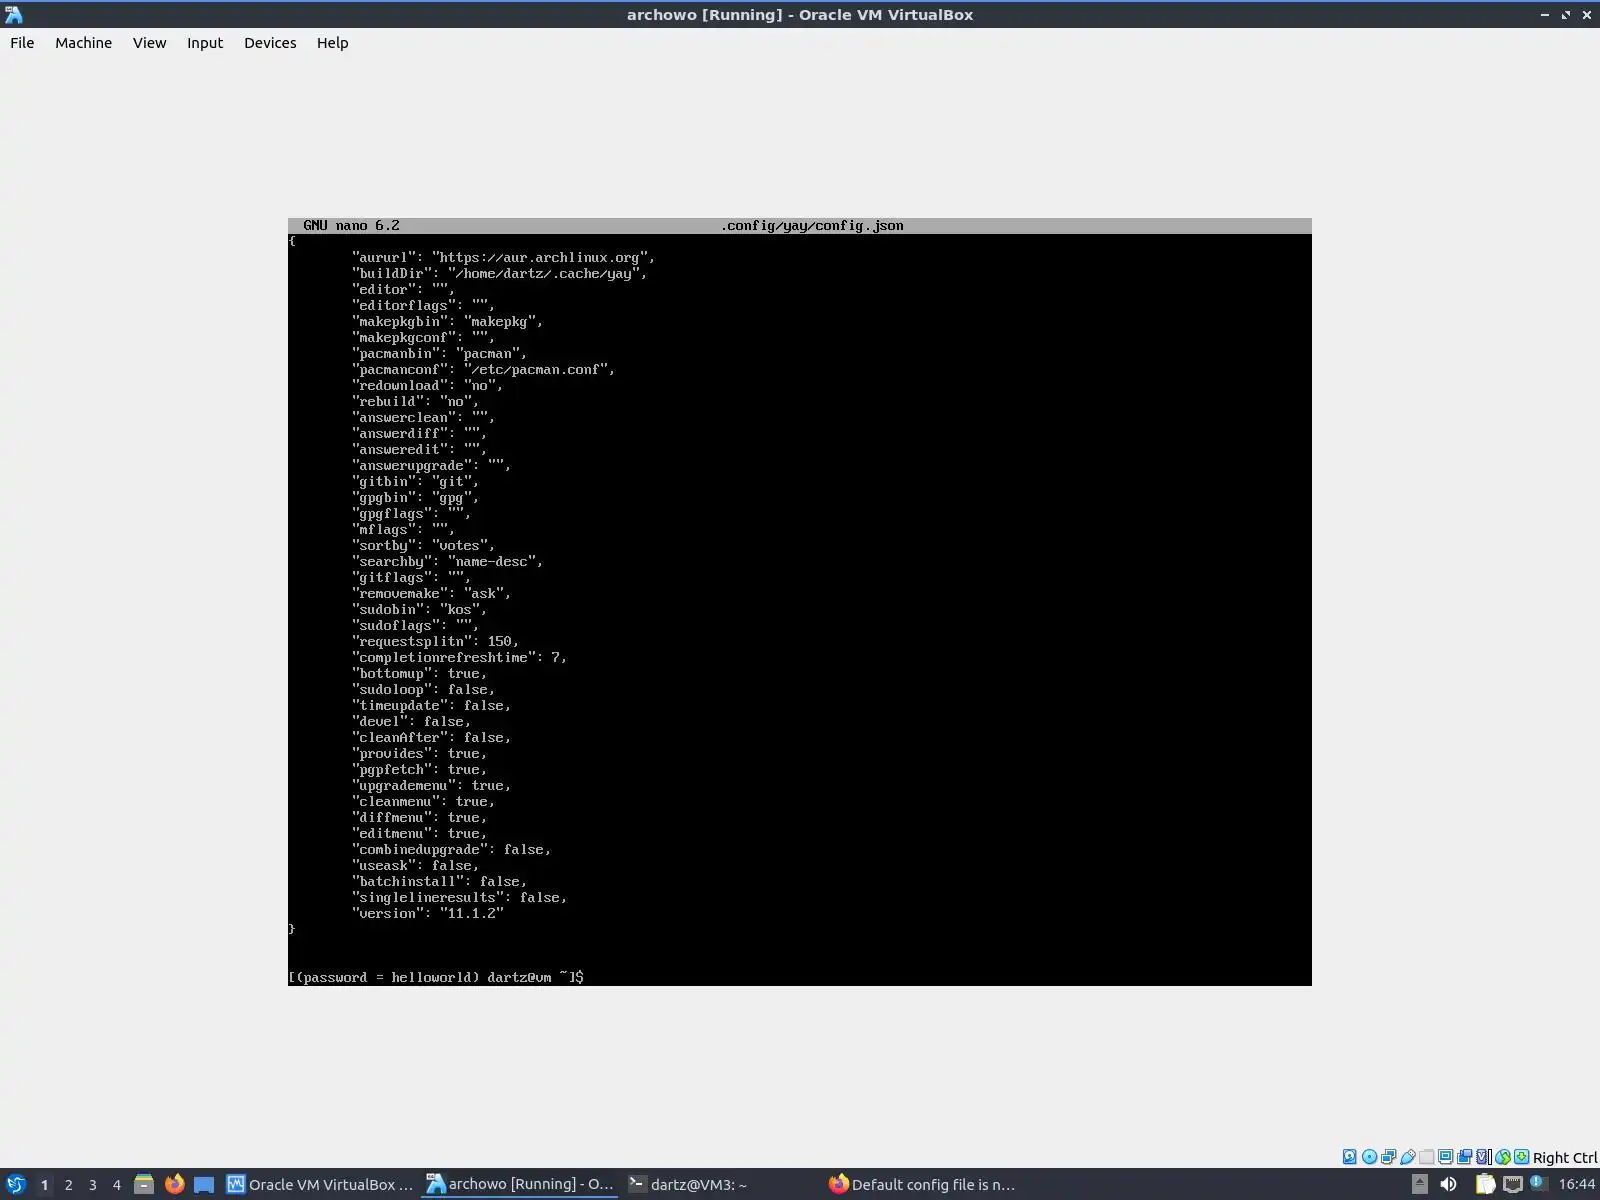Click the "cleanAfter": false line
This screenshot has width=1600, height=1200.
click(431, 737)
